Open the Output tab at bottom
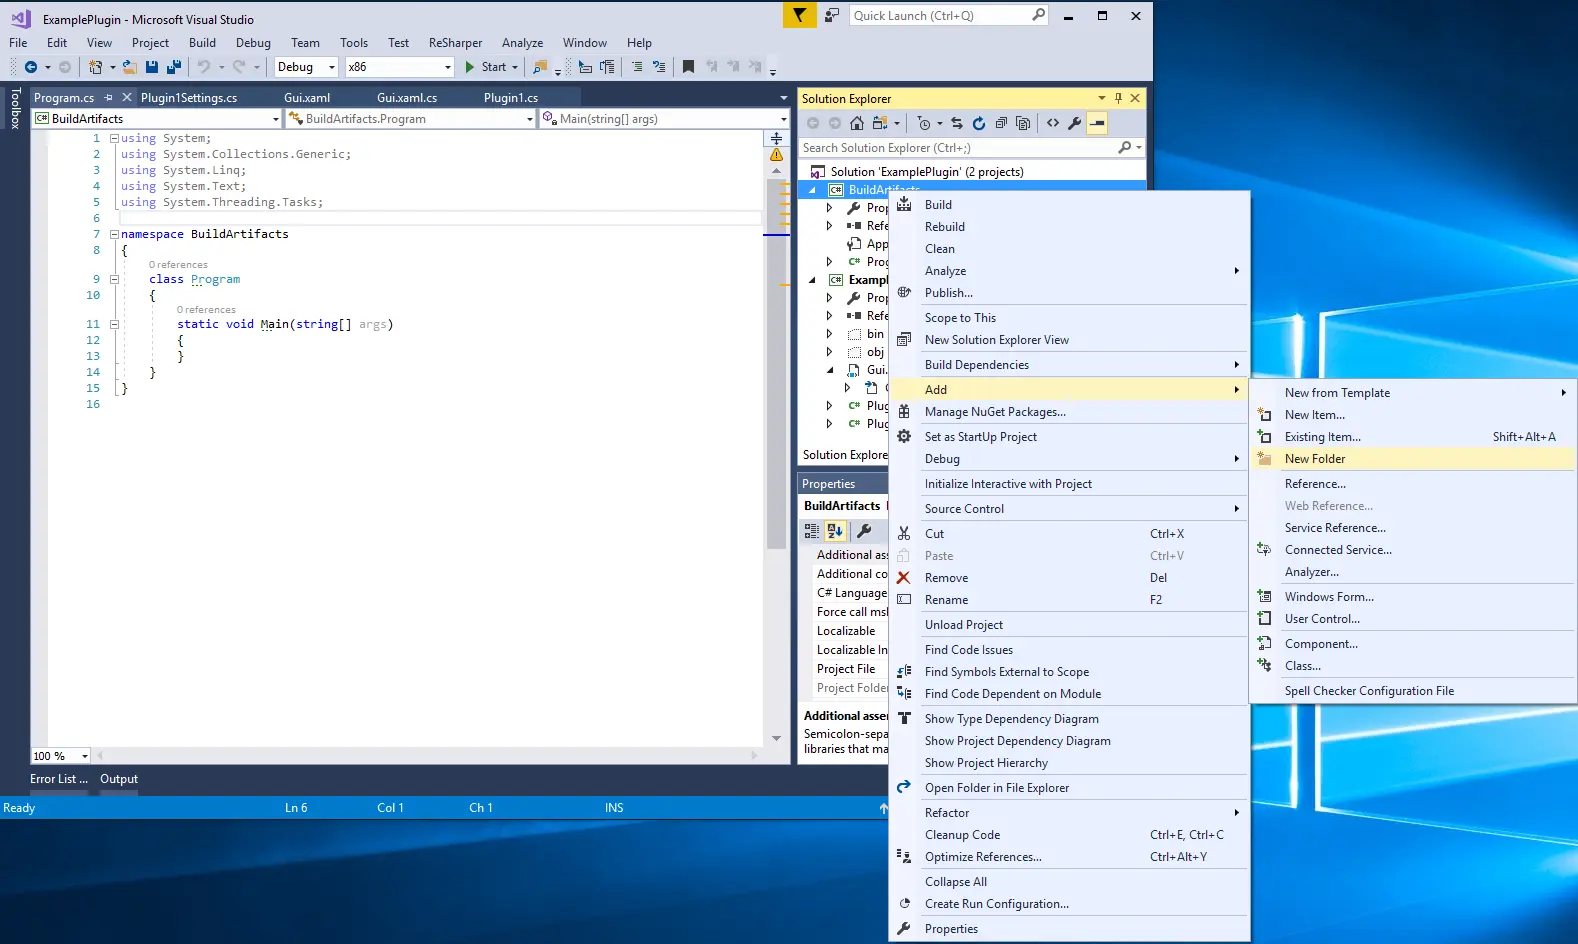 click(x=119, y=779)
